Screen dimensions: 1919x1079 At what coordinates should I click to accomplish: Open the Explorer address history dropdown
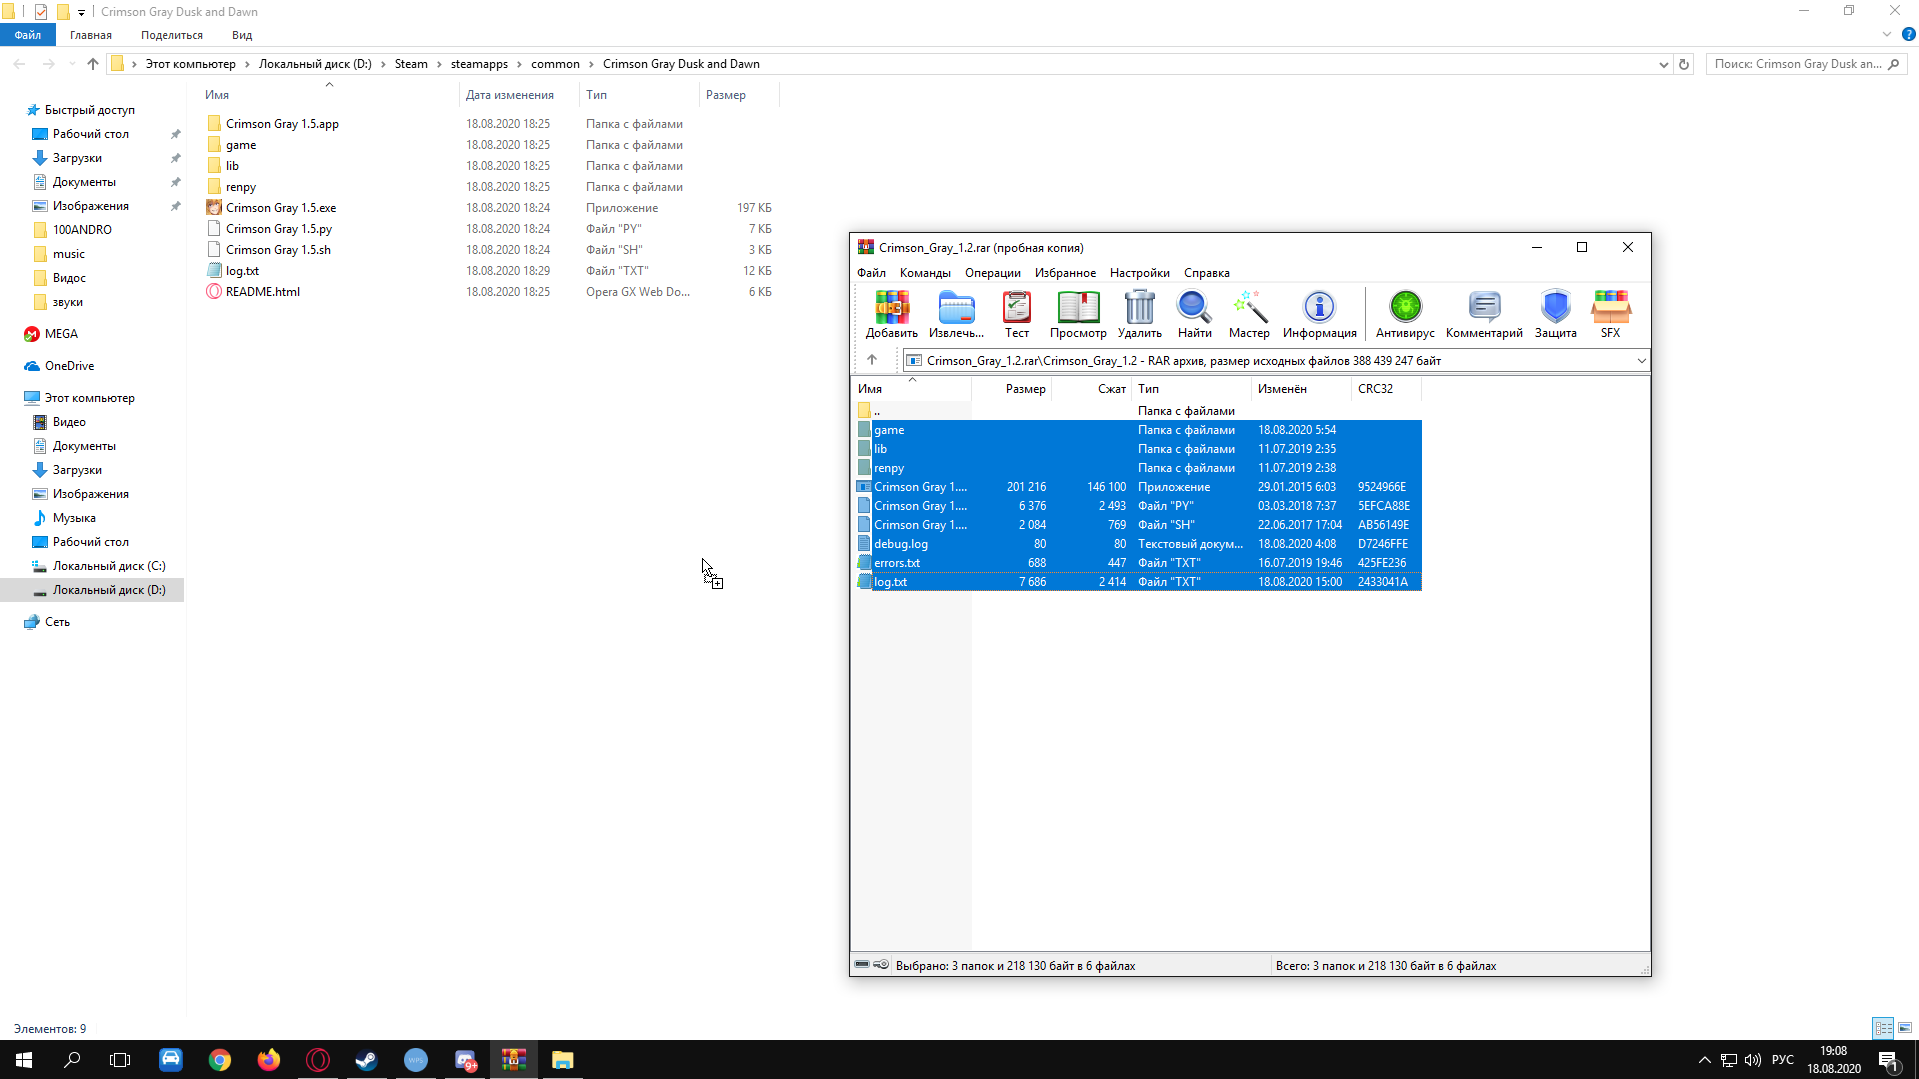coord(1664,64)
